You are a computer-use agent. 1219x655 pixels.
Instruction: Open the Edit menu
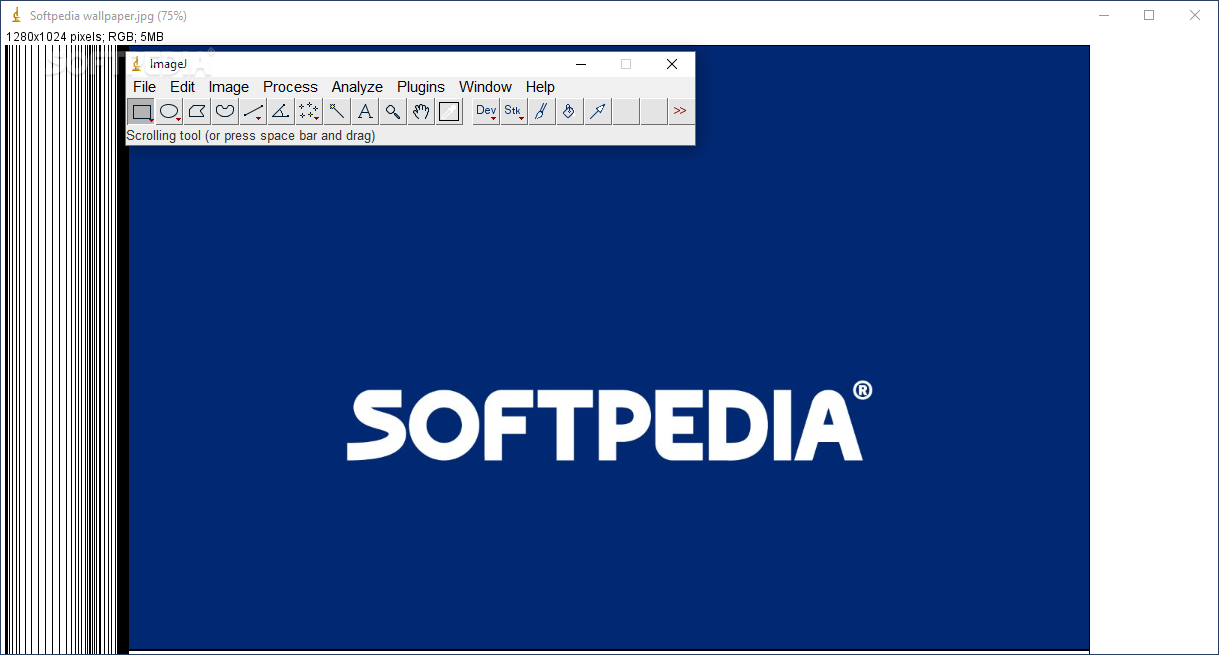coord(182,87)
